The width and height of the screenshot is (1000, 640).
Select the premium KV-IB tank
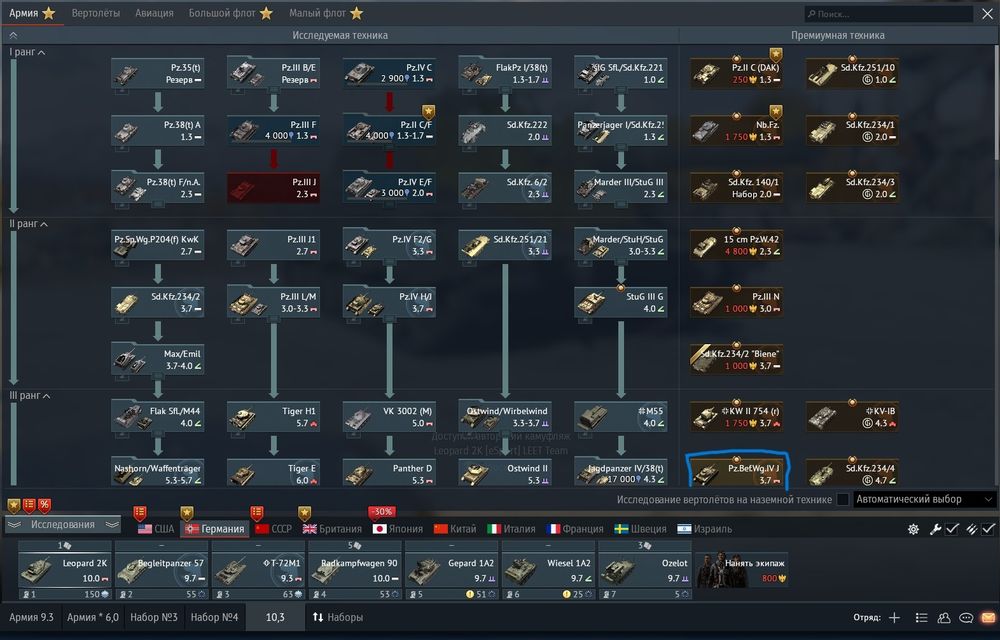(852, 417)
